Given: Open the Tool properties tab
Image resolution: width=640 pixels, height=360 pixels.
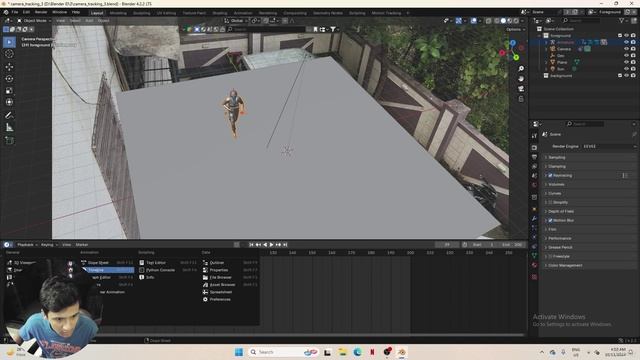Looking at the screenshot, I should click(x=534, y=136).
